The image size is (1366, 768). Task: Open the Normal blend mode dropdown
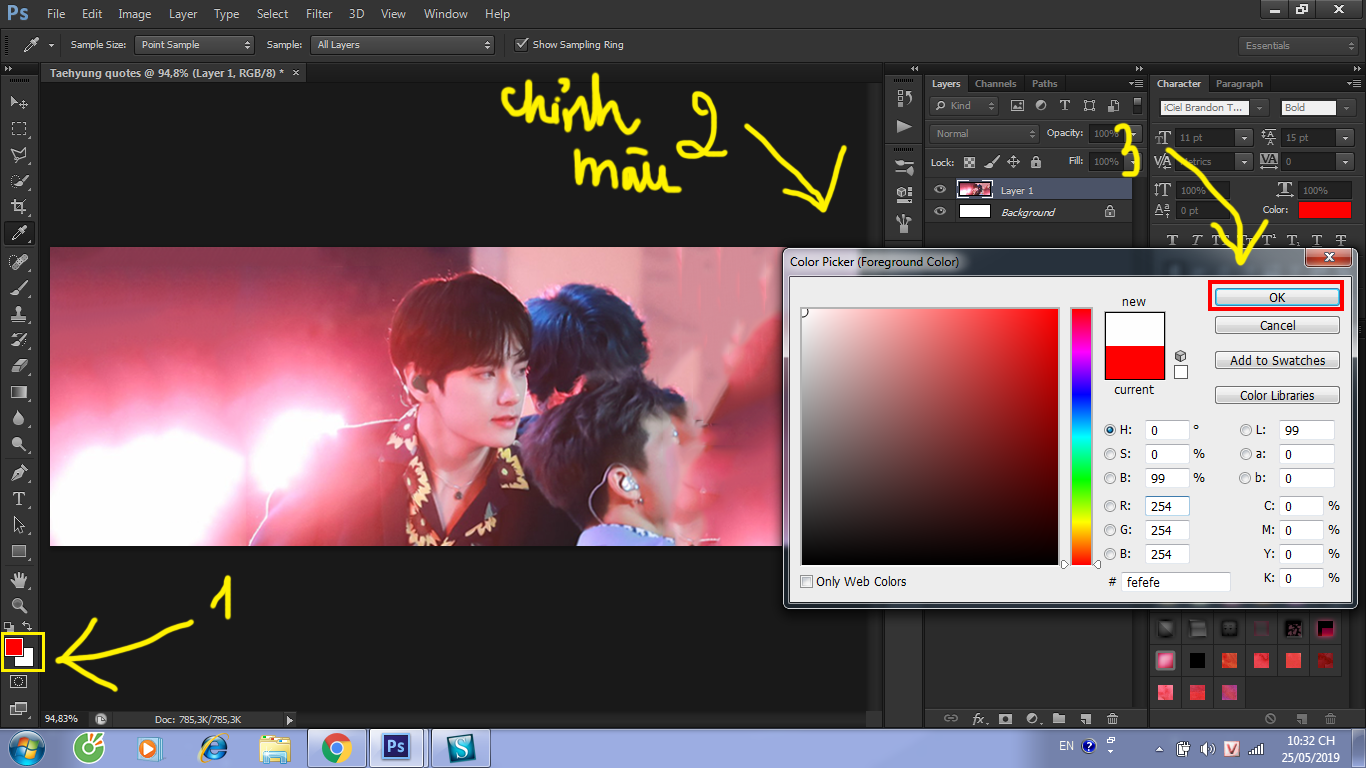(x=985, y=133)
